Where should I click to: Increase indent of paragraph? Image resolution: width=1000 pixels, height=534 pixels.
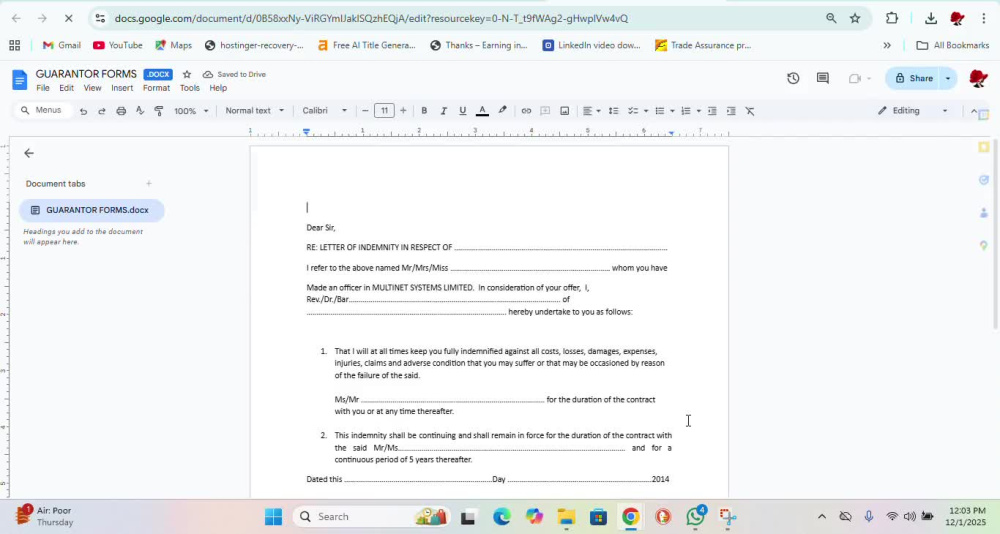pyautogui.click(x=732, y=111)
